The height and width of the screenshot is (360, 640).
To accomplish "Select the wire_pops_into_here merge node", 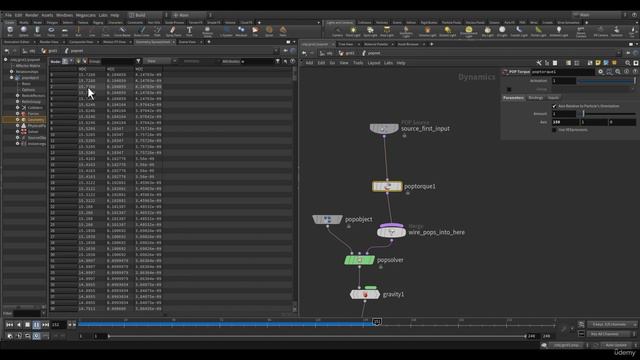I will coord(391,232).
